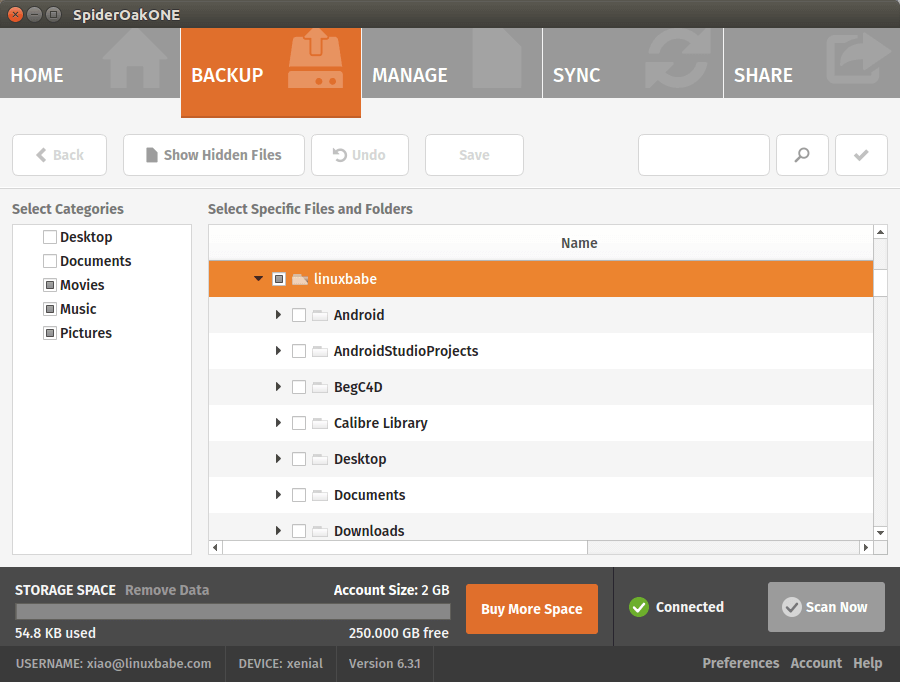Expand the Android folder tree
The image size is (900, 682).
[x=278, y=315]
